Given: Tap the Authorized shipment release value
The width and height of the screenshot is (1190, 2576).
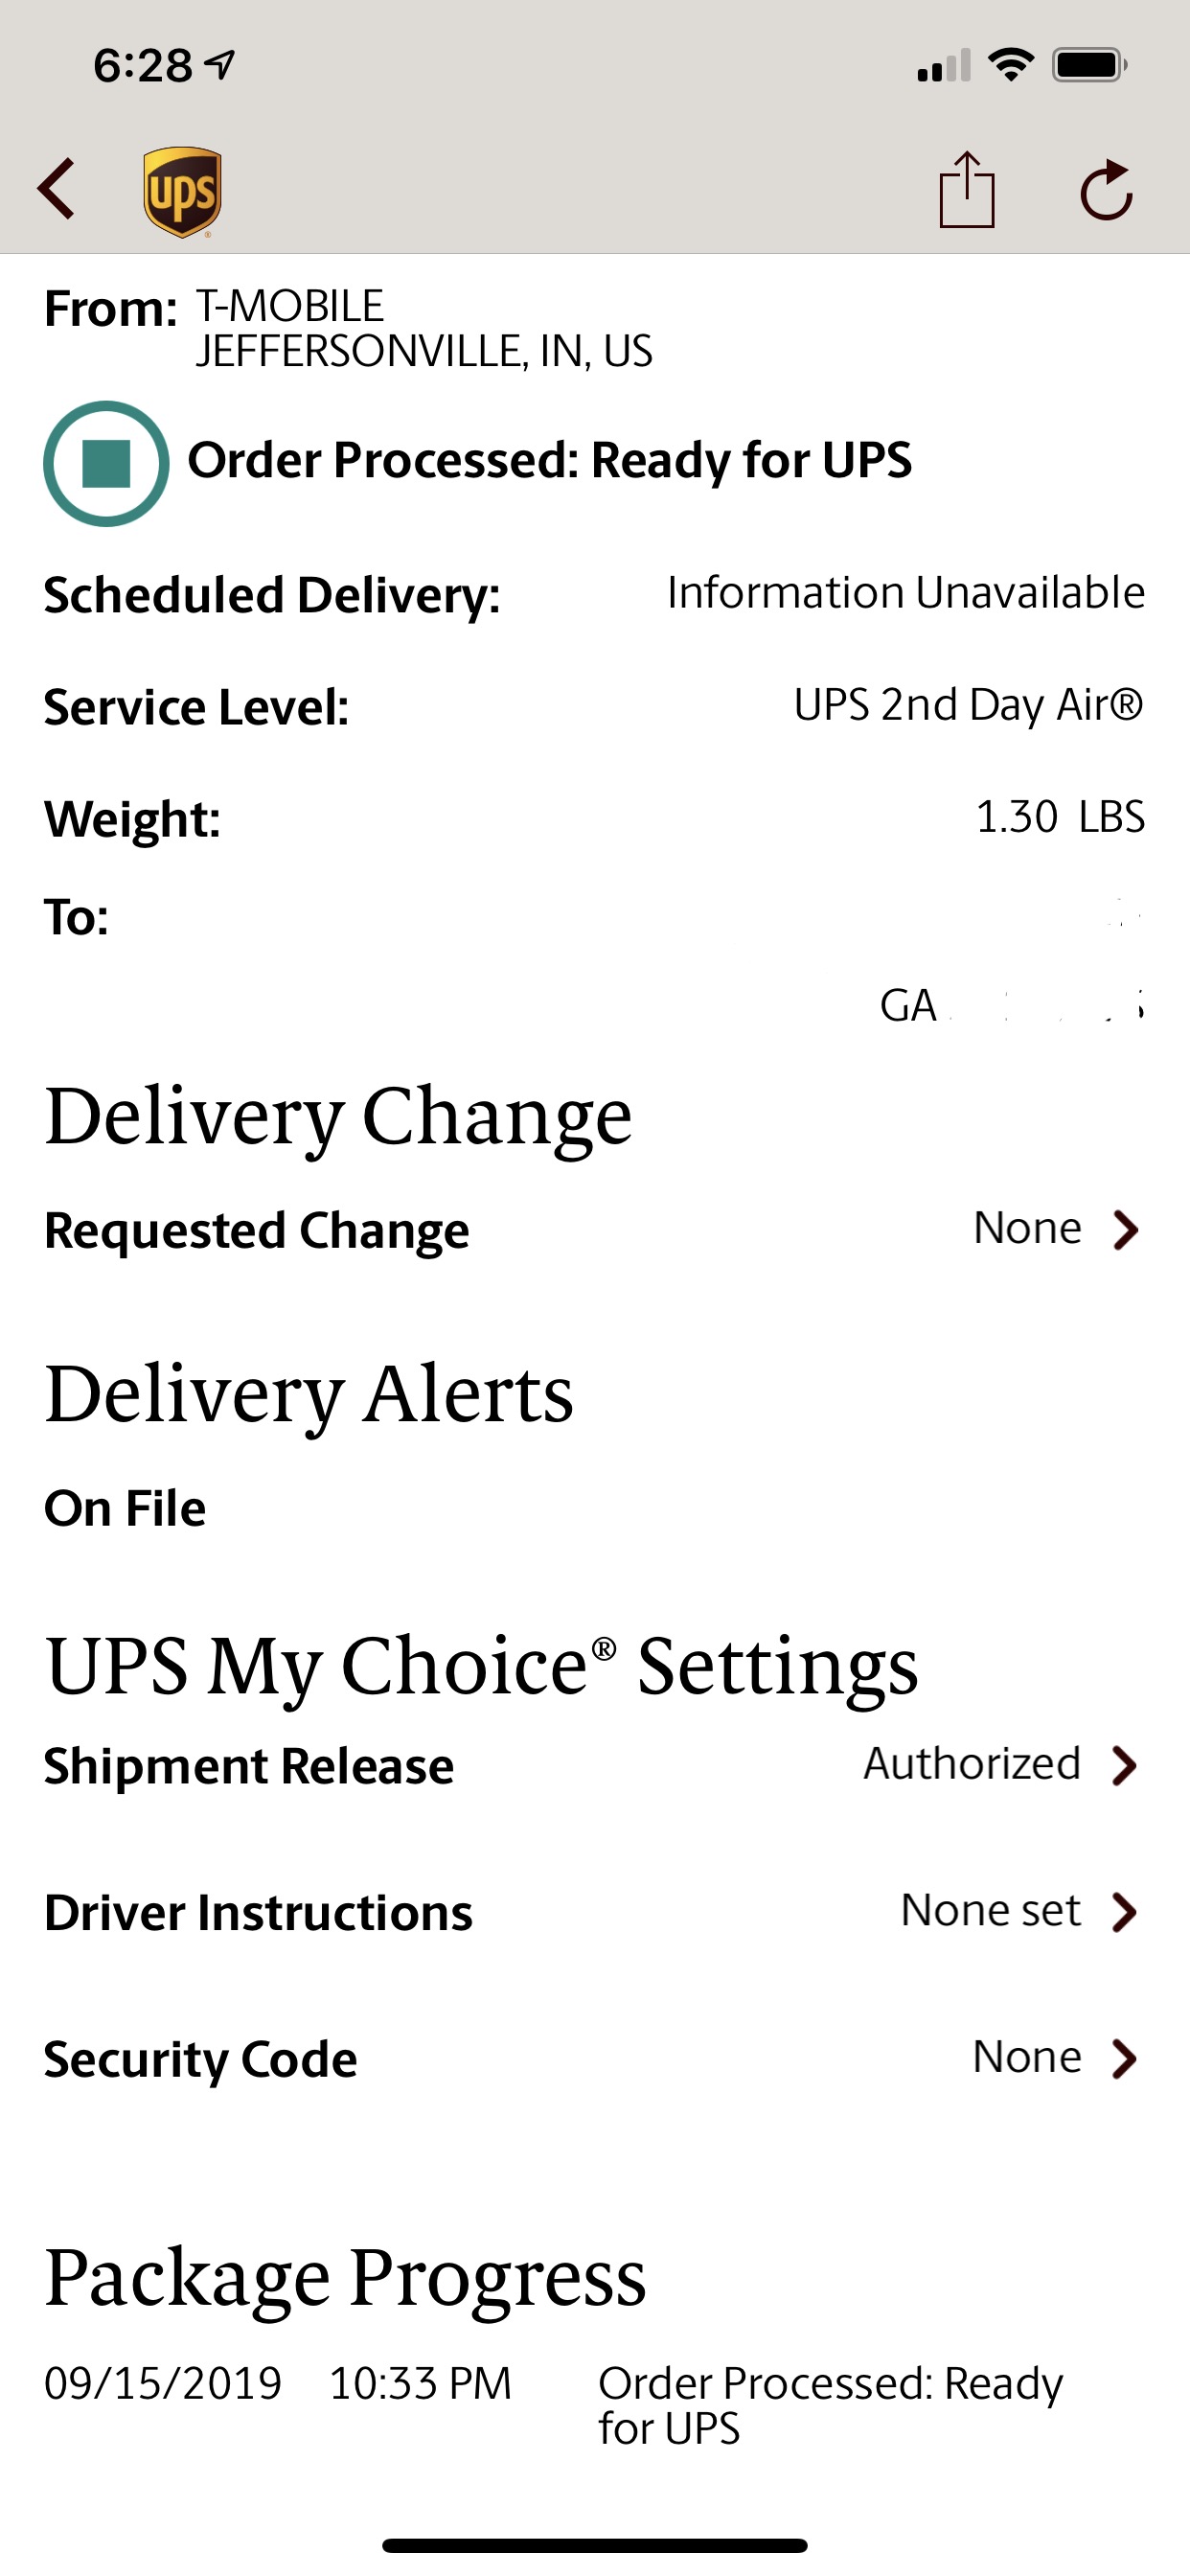Looking at the screenshot, I should tap(972, 1764).
